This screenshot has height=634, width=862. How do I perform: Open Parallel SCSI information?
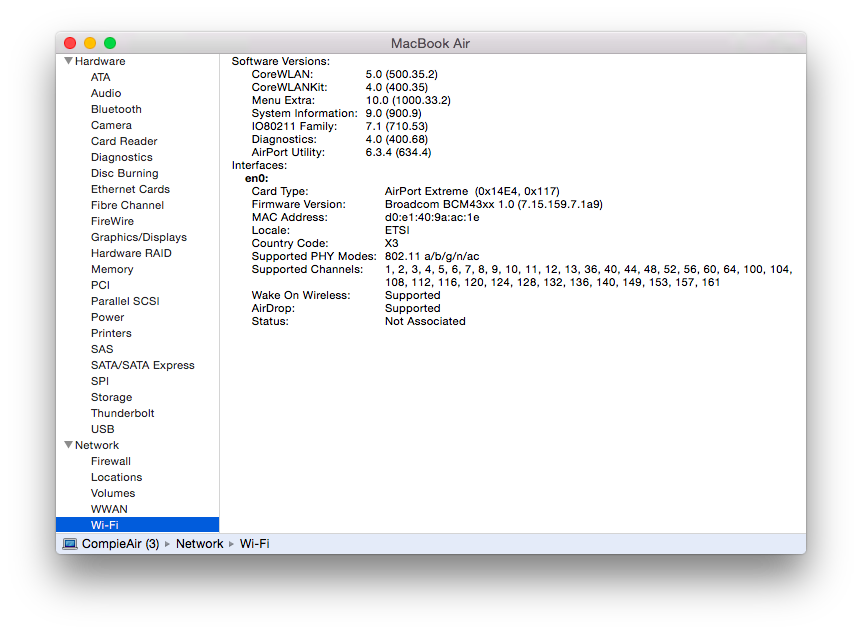tap(125, 301)
